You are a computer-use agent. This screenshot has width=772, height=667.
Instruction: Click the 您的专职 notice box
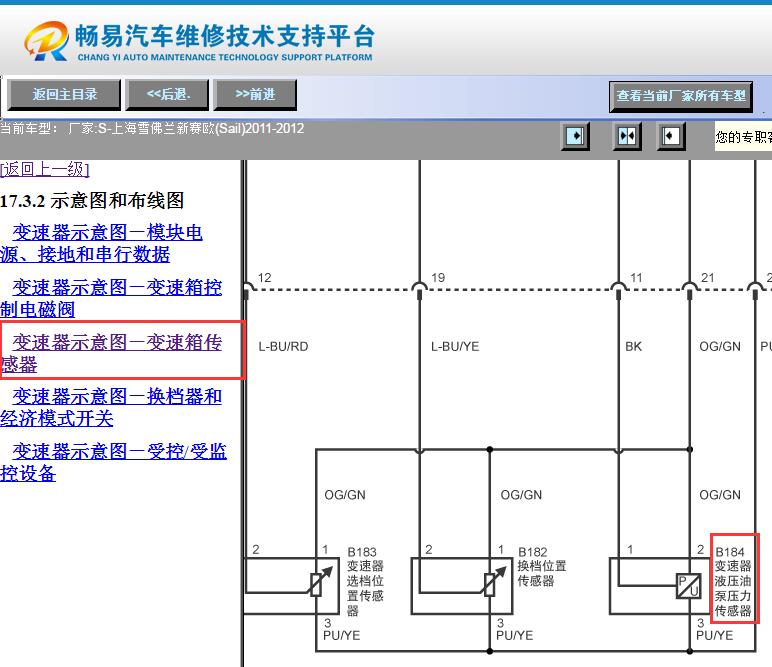743,136
